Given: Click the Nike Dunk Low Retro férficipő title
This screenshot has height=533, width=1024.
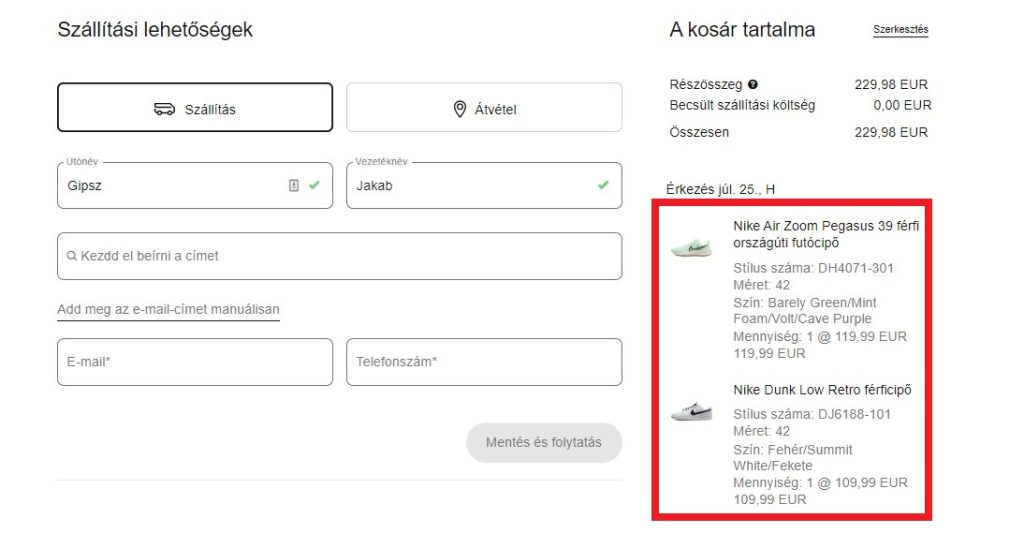Looking at the screenshot, I should (822, 390).
